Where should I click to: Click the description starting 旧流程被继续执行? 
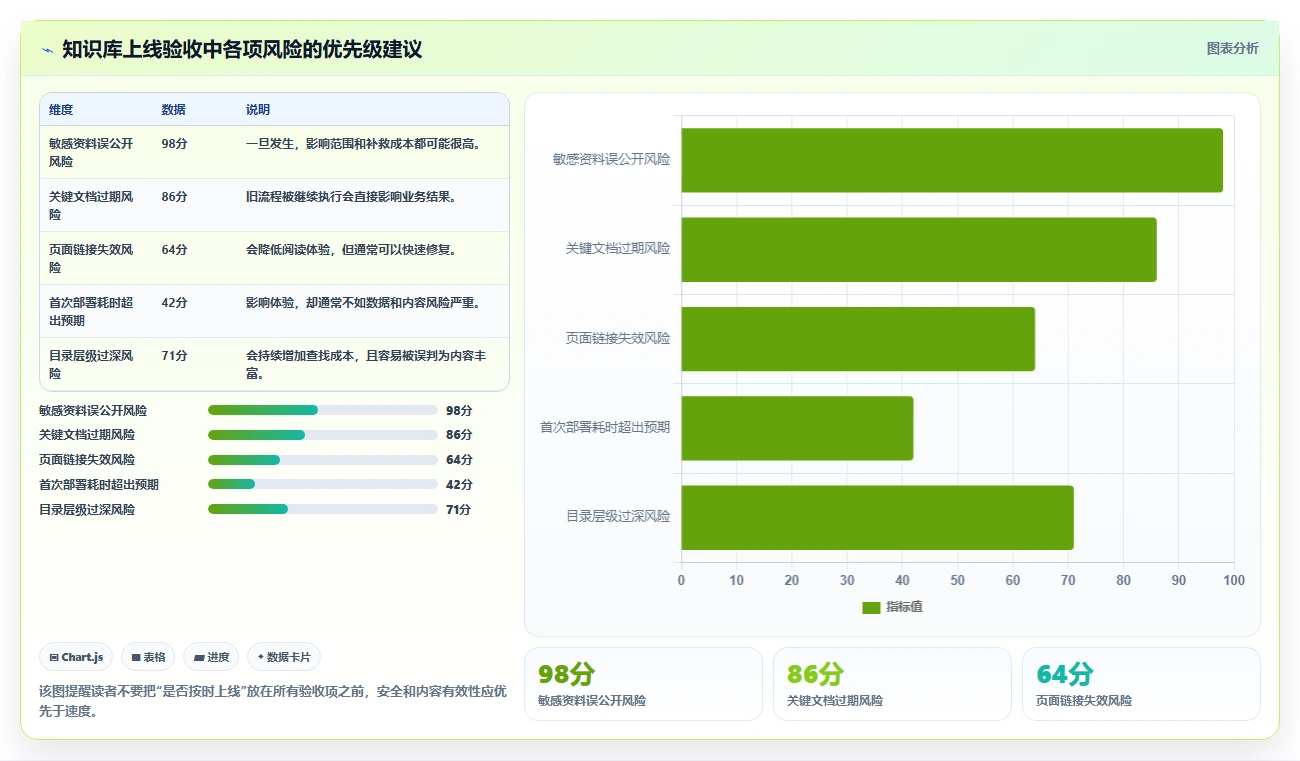(x=352, y=196)
